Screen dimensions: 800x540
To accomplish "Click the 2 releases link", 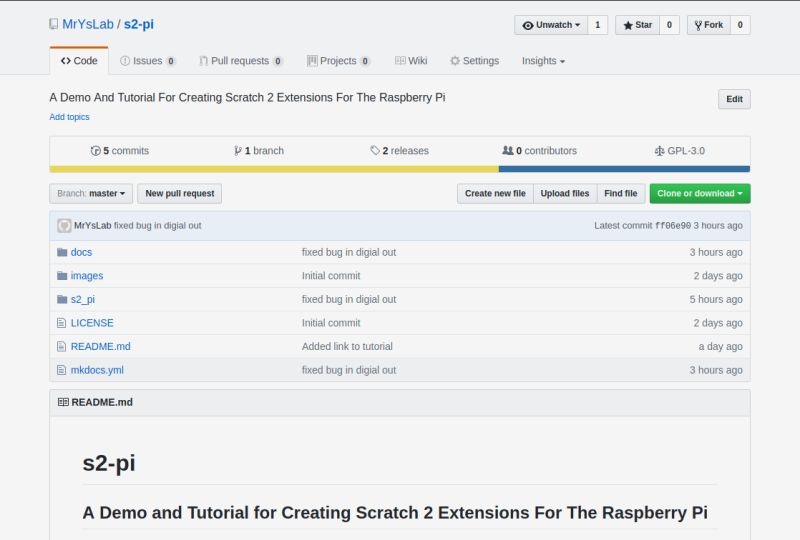I will point(399,151).
